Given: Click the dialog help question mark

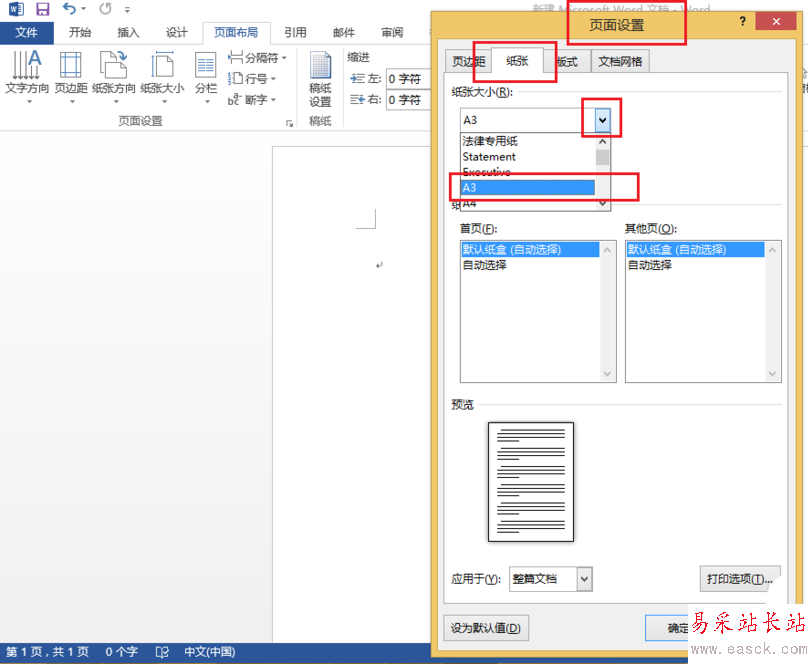Looking at the screenshot, I should [x=742, y=22].
